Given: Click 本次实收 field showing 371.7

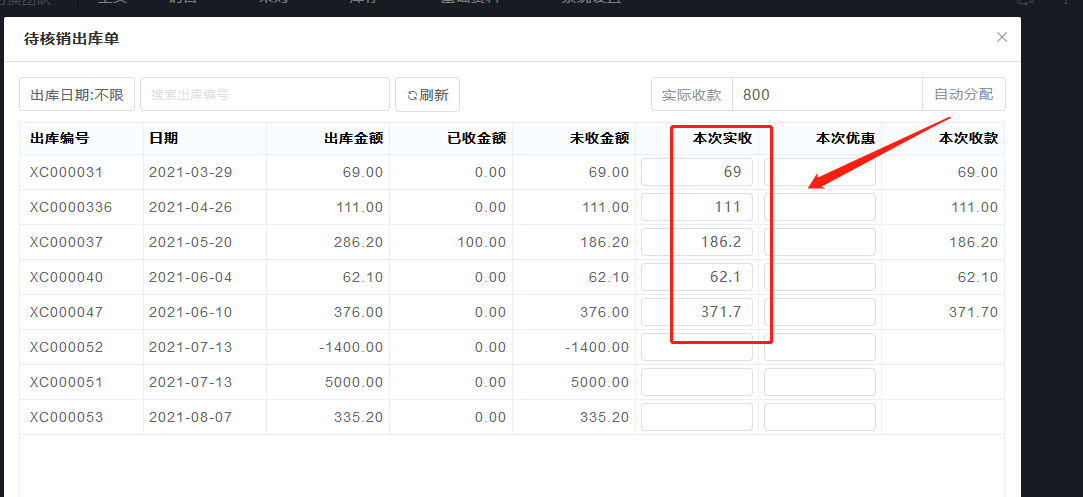Looking at the screenshot, I should click(x=697, y=312).
